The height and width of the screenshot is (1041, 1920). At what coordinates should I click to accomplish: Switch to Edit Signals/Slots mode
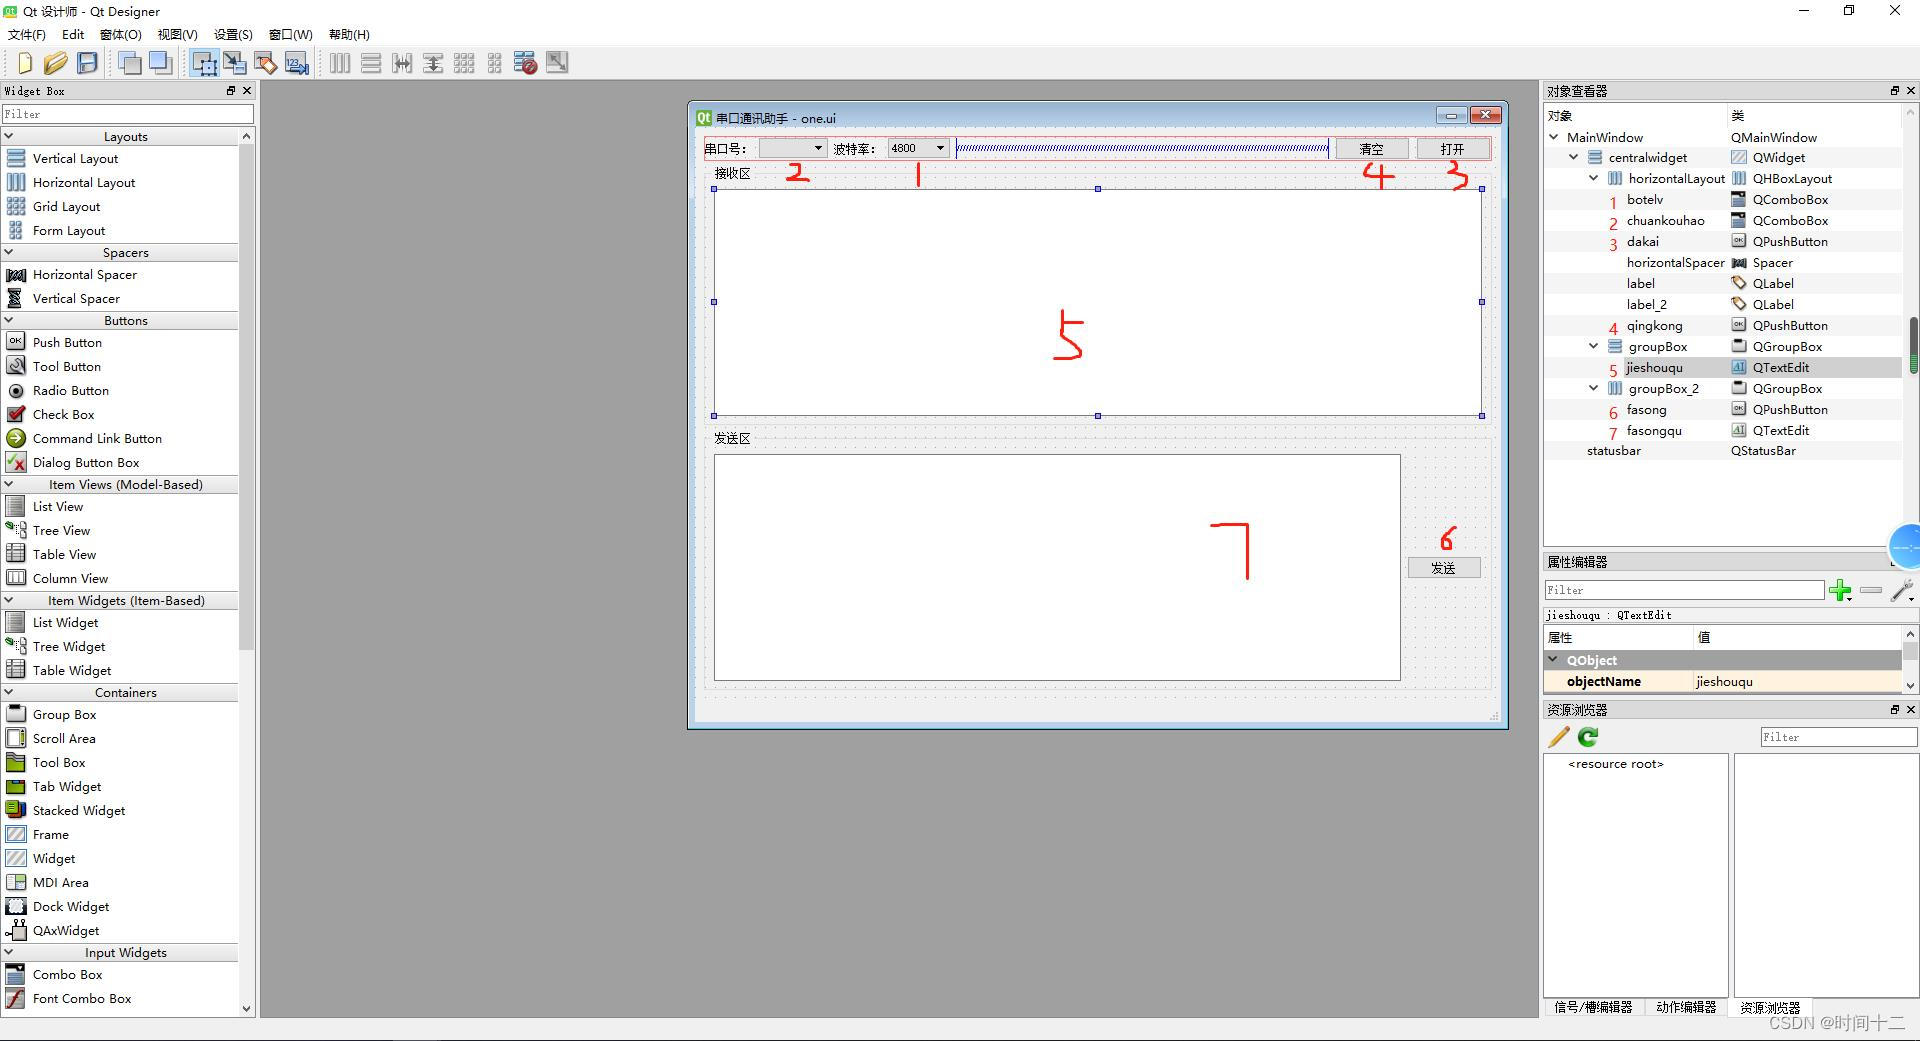tap(235, 63)
